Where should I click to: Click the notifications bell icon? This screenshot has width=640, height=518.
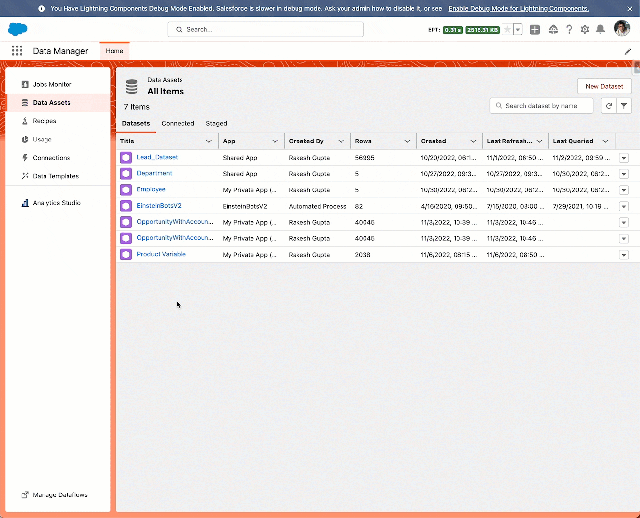pos(600,30)
